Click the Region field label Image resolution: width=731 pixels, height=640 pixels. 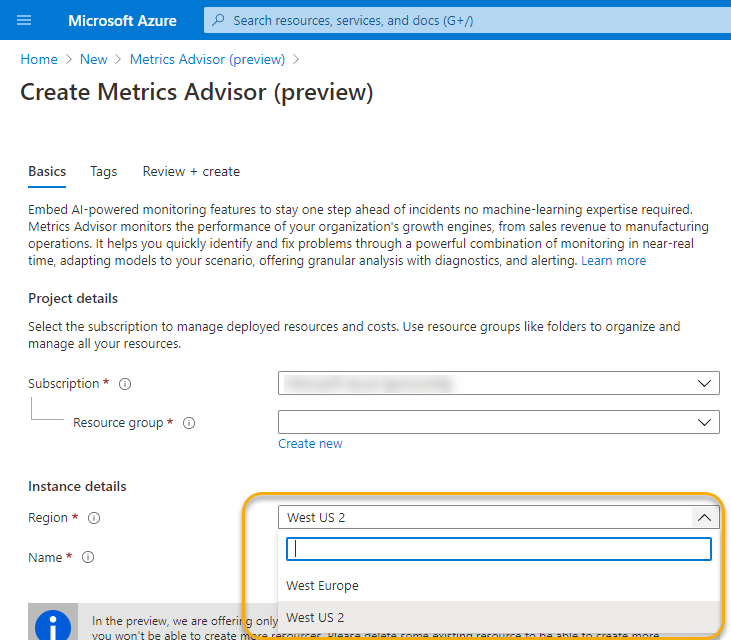click(48, 518)
